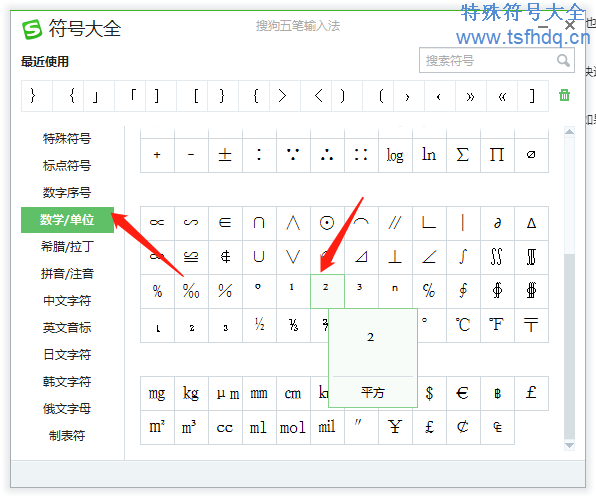Insert the Euro € currency symbol
Image resolution: width=596 pixels, height=498 pixels.
point(463,393)
